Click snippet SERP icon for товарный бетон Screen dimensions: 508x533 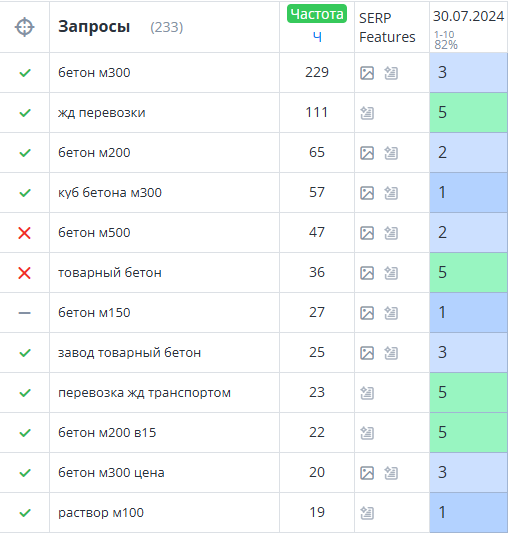[391, 273]
